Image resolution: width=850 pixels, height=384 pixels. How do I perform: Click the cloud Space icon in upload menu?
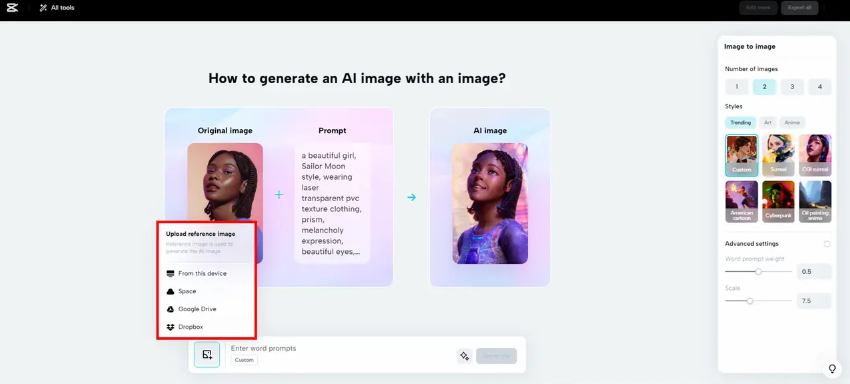click(x=170, y=291)
